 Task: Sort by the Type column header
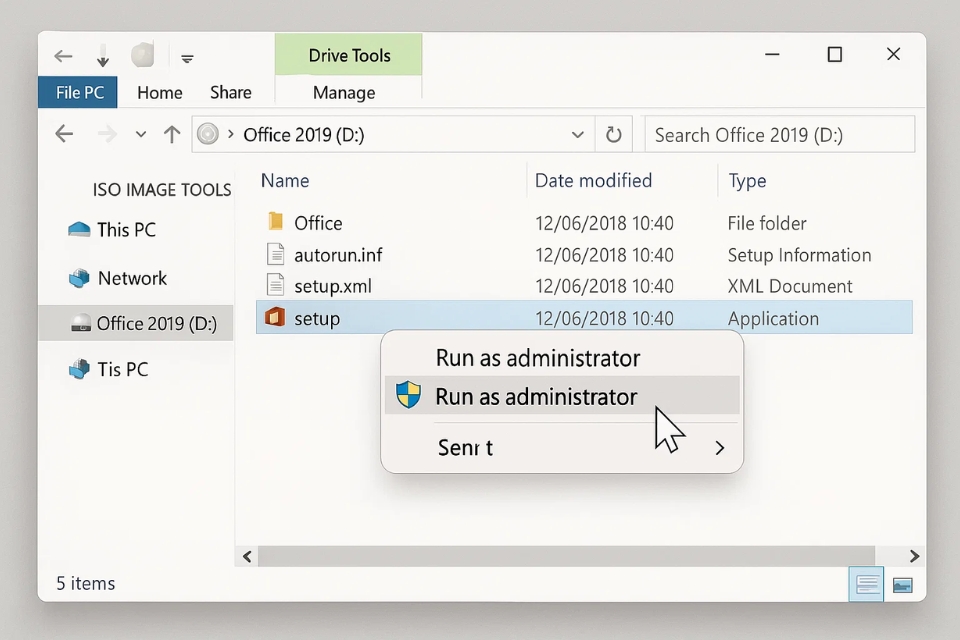747,181
